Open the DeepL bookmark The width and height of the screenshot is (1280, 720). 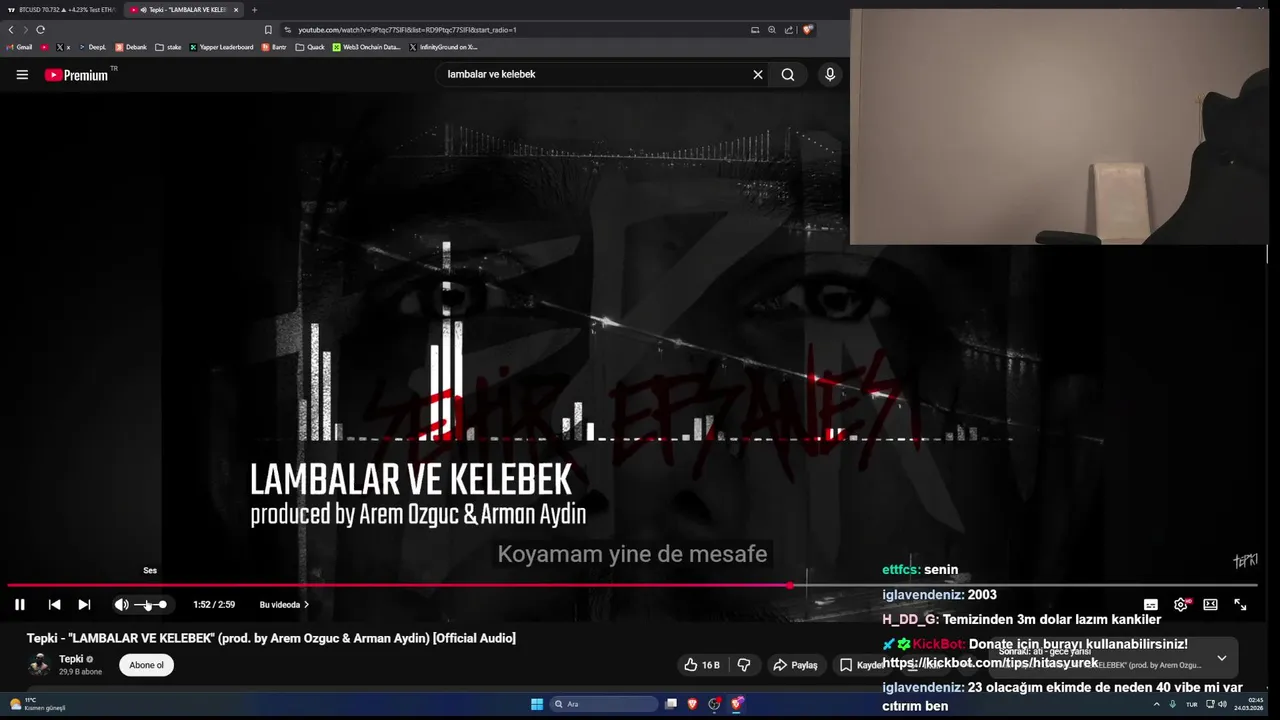click(92, 47)
